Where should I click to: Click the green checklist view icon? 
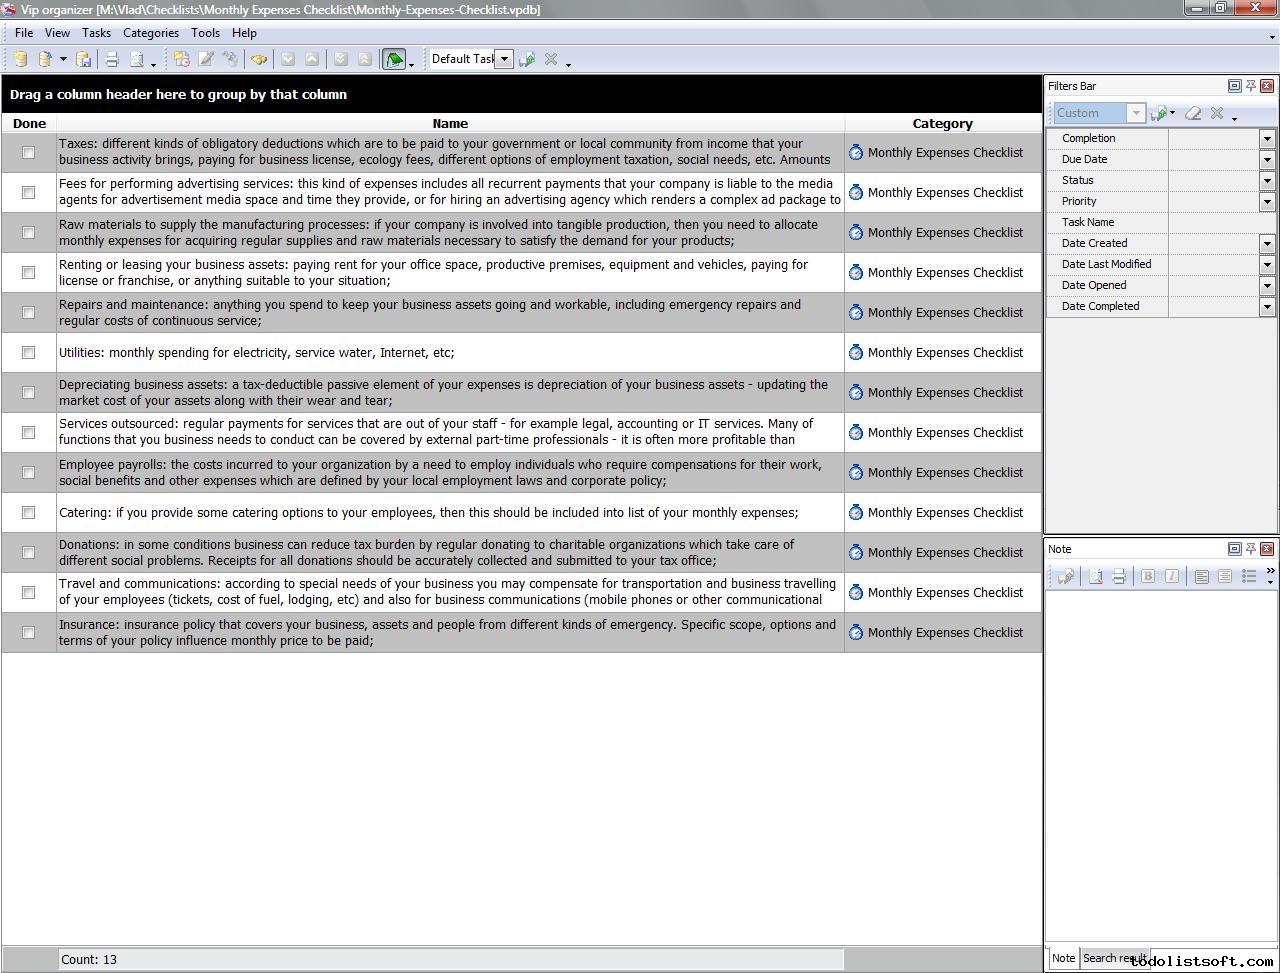point(394,59)
